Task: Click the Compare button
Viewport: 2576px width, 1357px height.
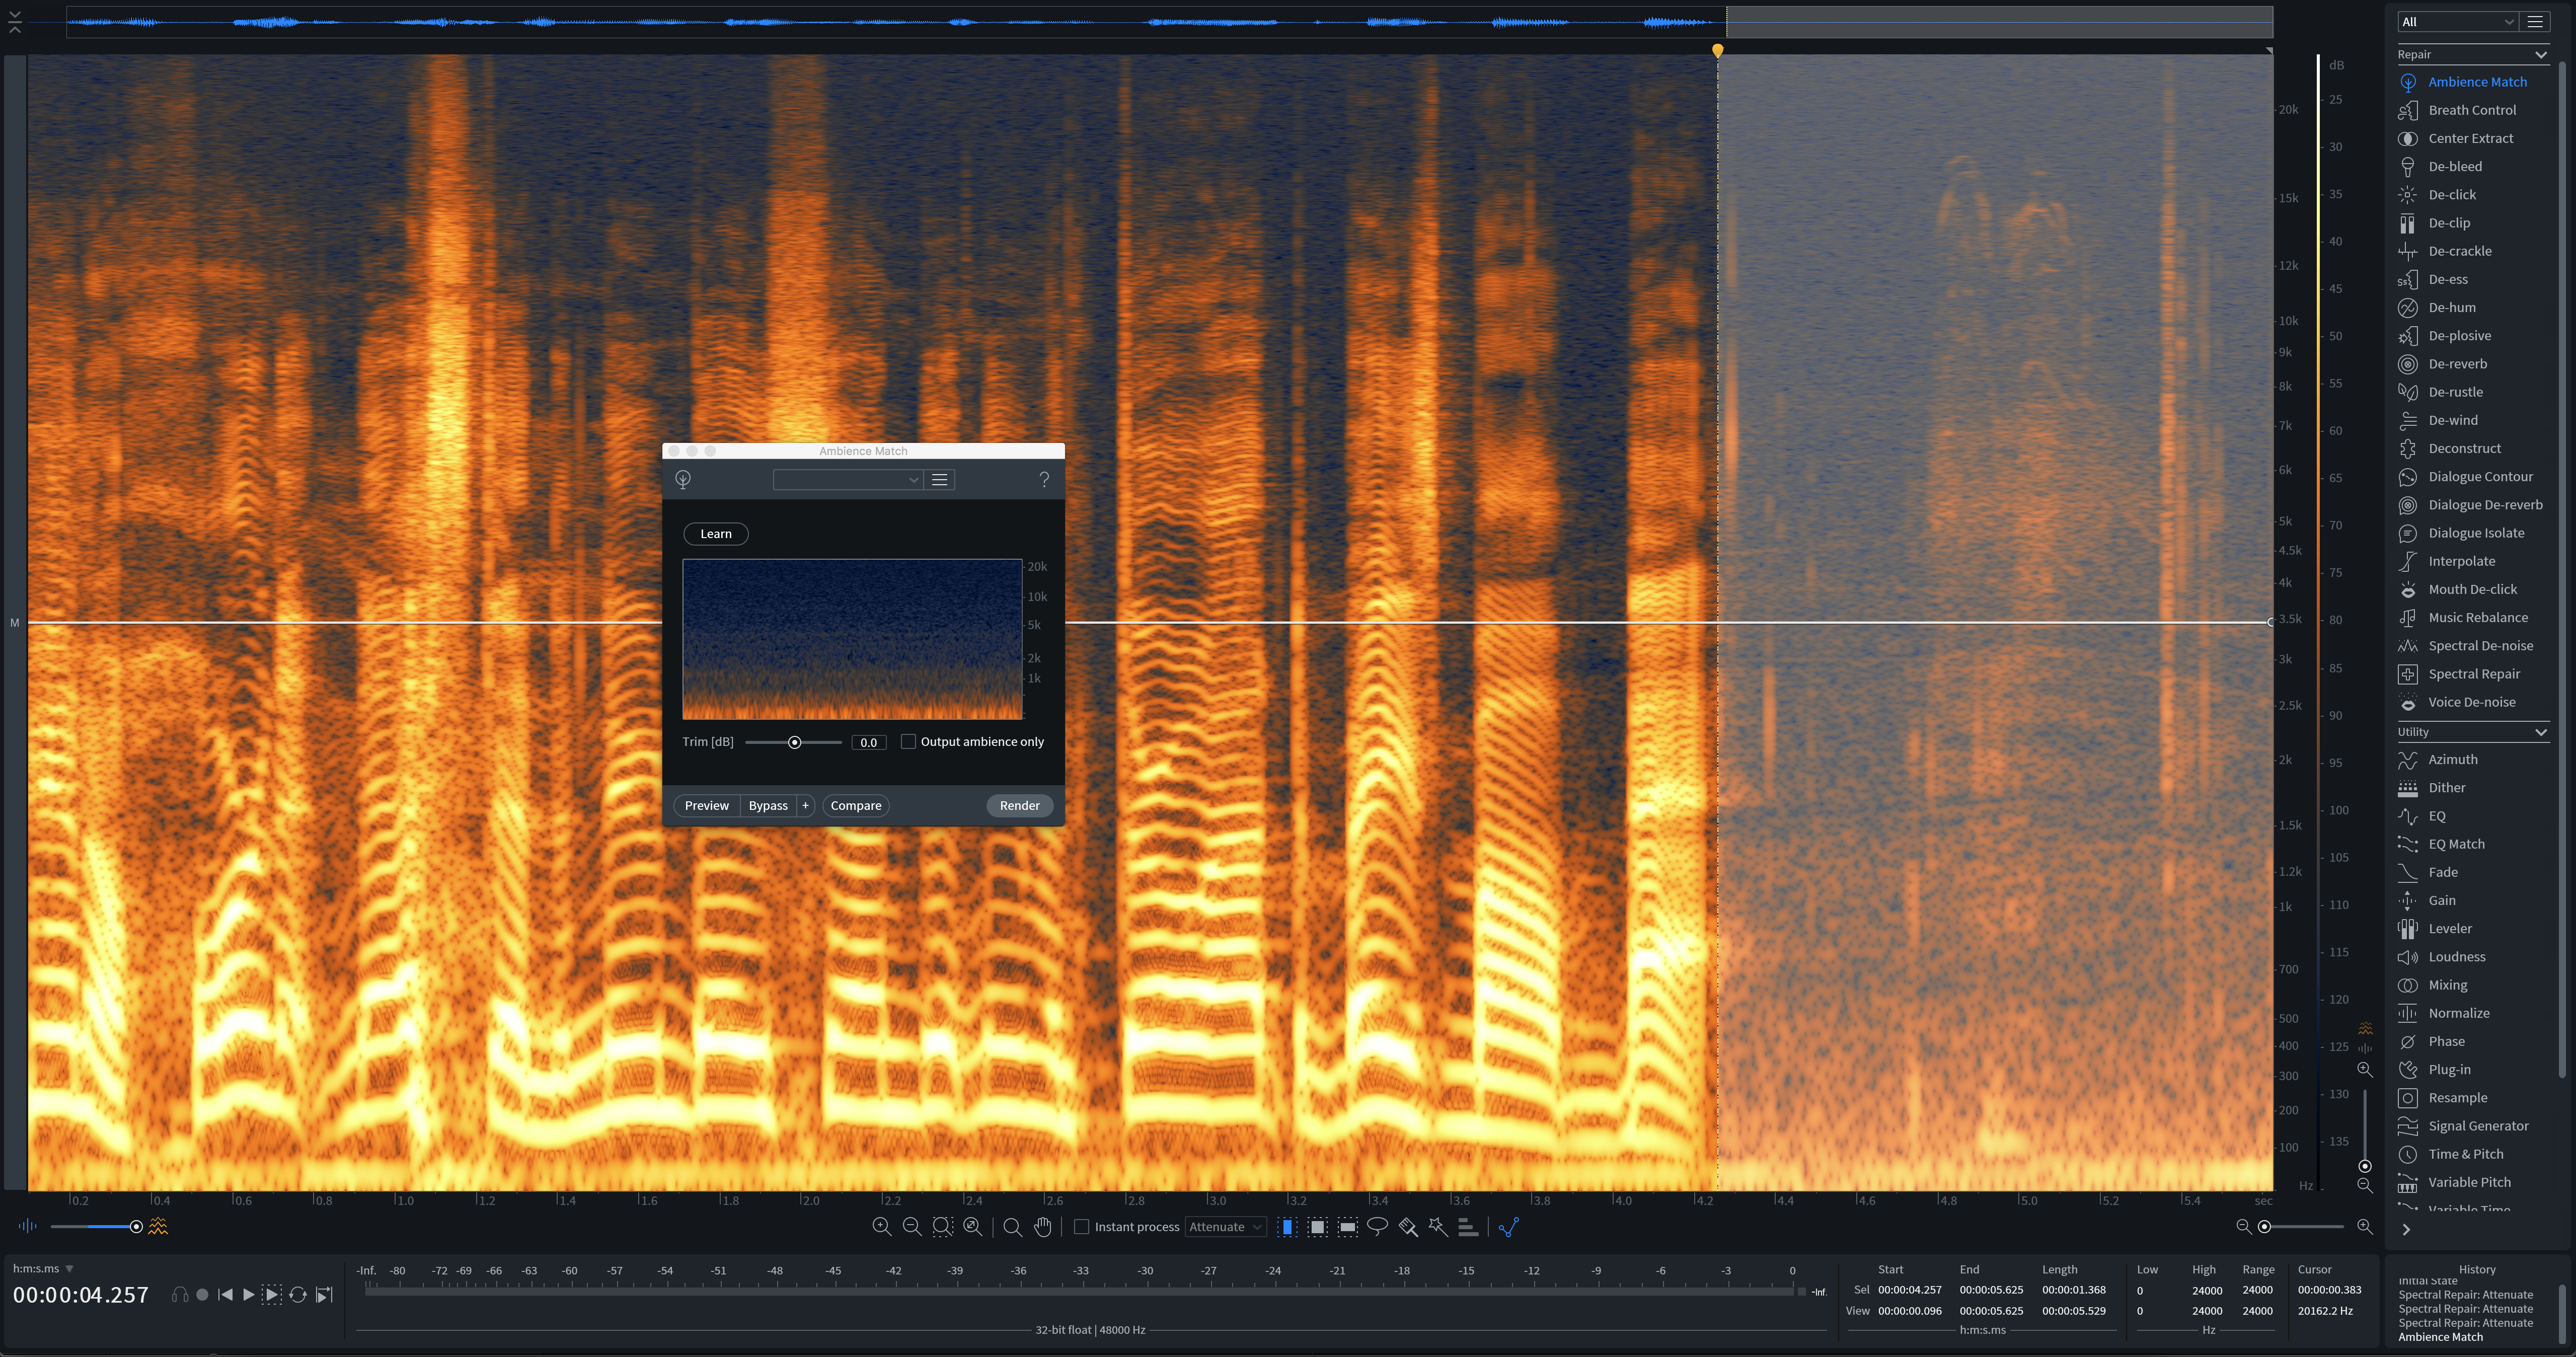Action: coord(856,806)
